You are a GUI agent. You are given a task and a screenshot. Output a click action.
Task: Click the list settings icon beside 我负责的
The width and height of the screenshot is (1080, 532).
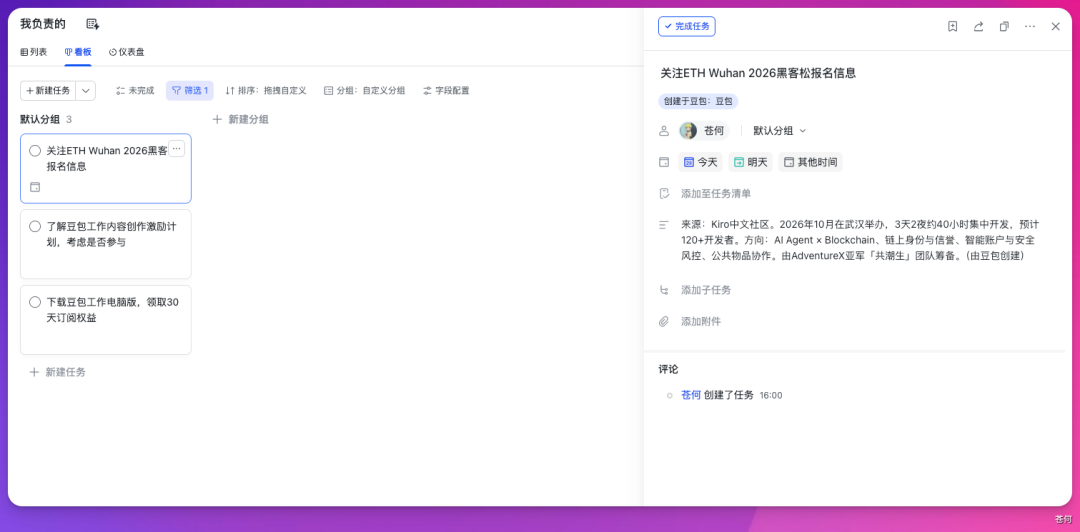coord(92,24)
